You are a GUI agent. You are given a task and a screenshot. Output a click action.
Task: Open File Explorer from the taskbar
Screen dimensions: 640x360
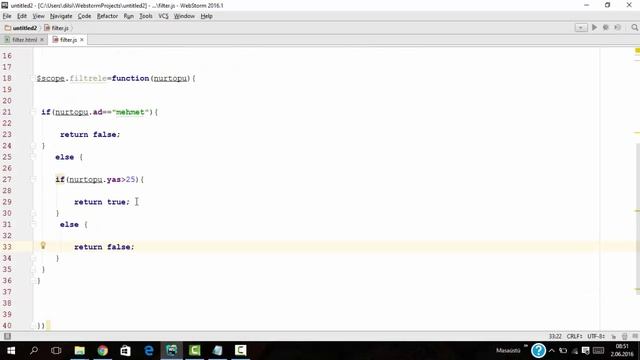tap(80, 351)
